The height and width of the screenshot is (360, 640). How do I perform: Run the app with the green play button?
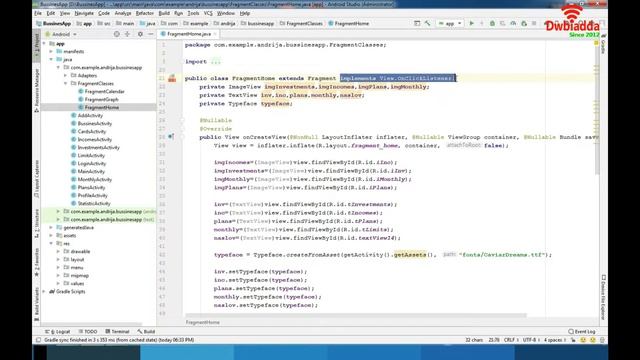pyautogui.click(x=471, y=24)
